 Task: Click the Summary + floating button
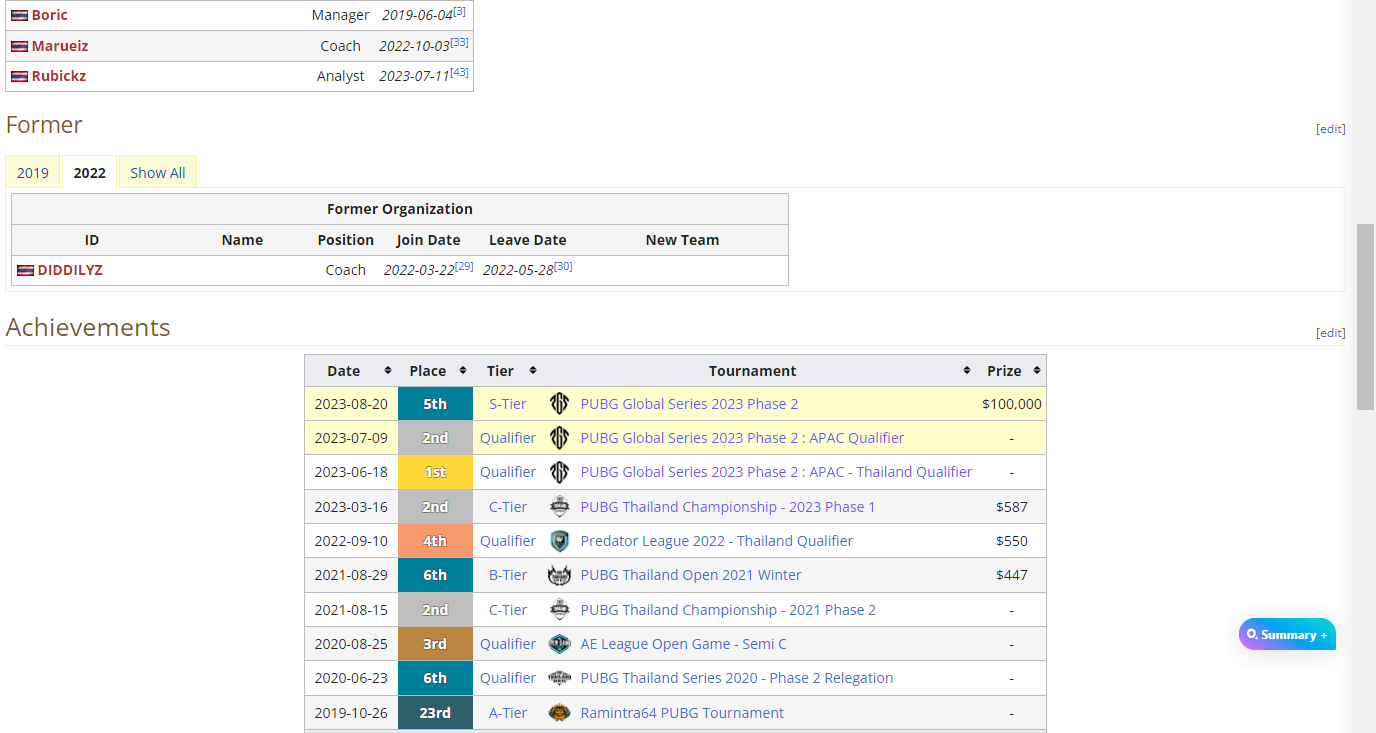pos(1287,635)
